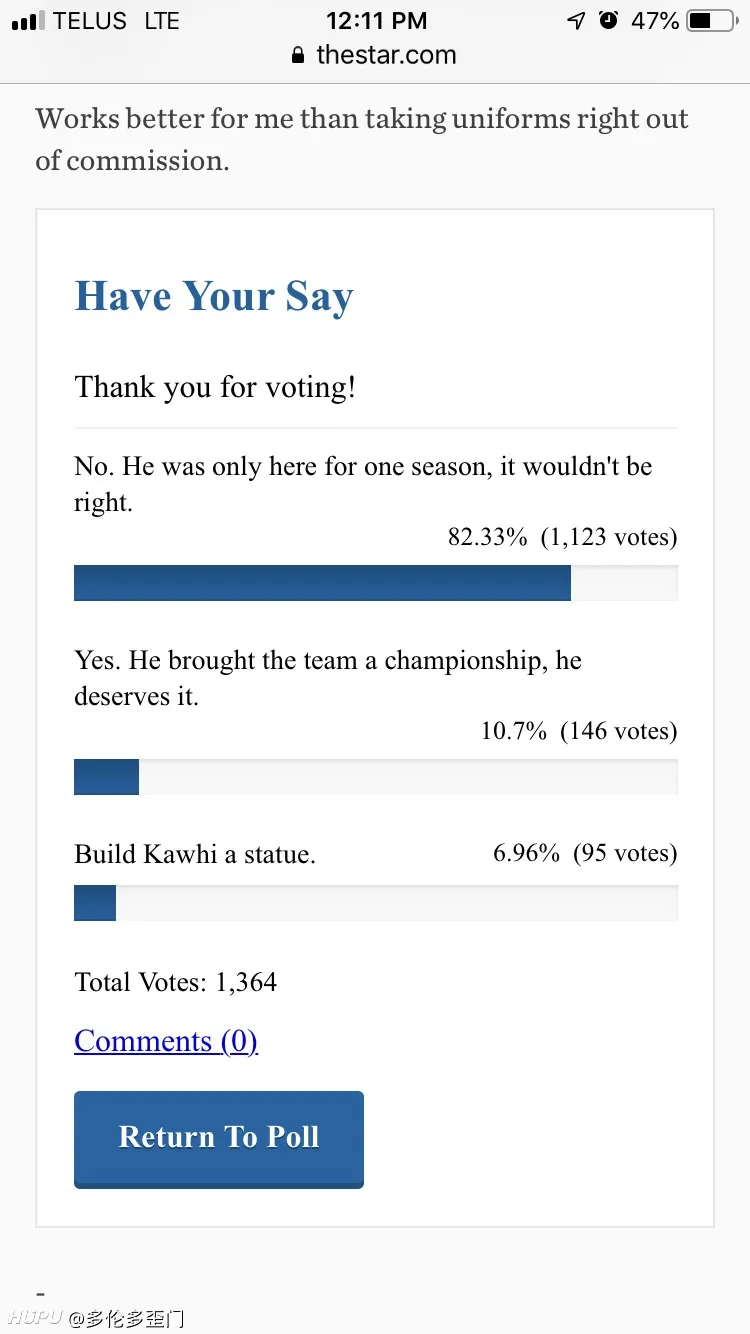
Task: Tap the 10.7% result bar
Action: [376, 777]
